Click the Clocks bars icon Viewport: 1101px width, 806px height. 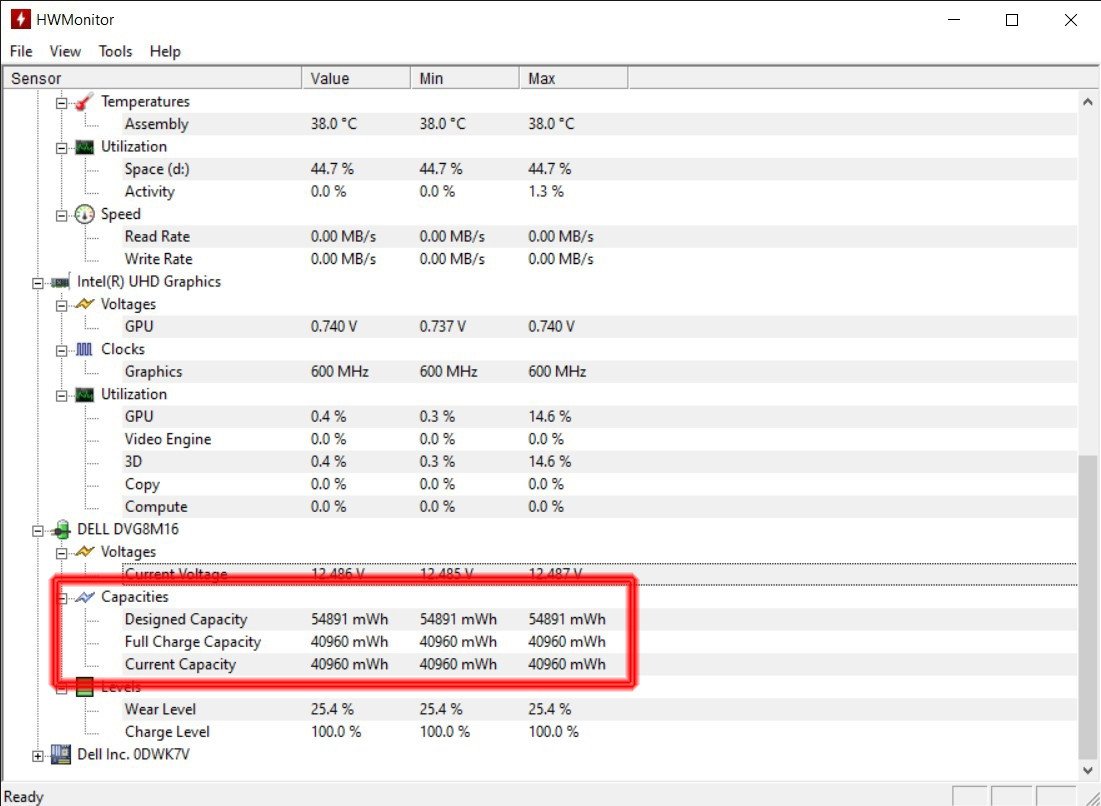pos(85,349)
